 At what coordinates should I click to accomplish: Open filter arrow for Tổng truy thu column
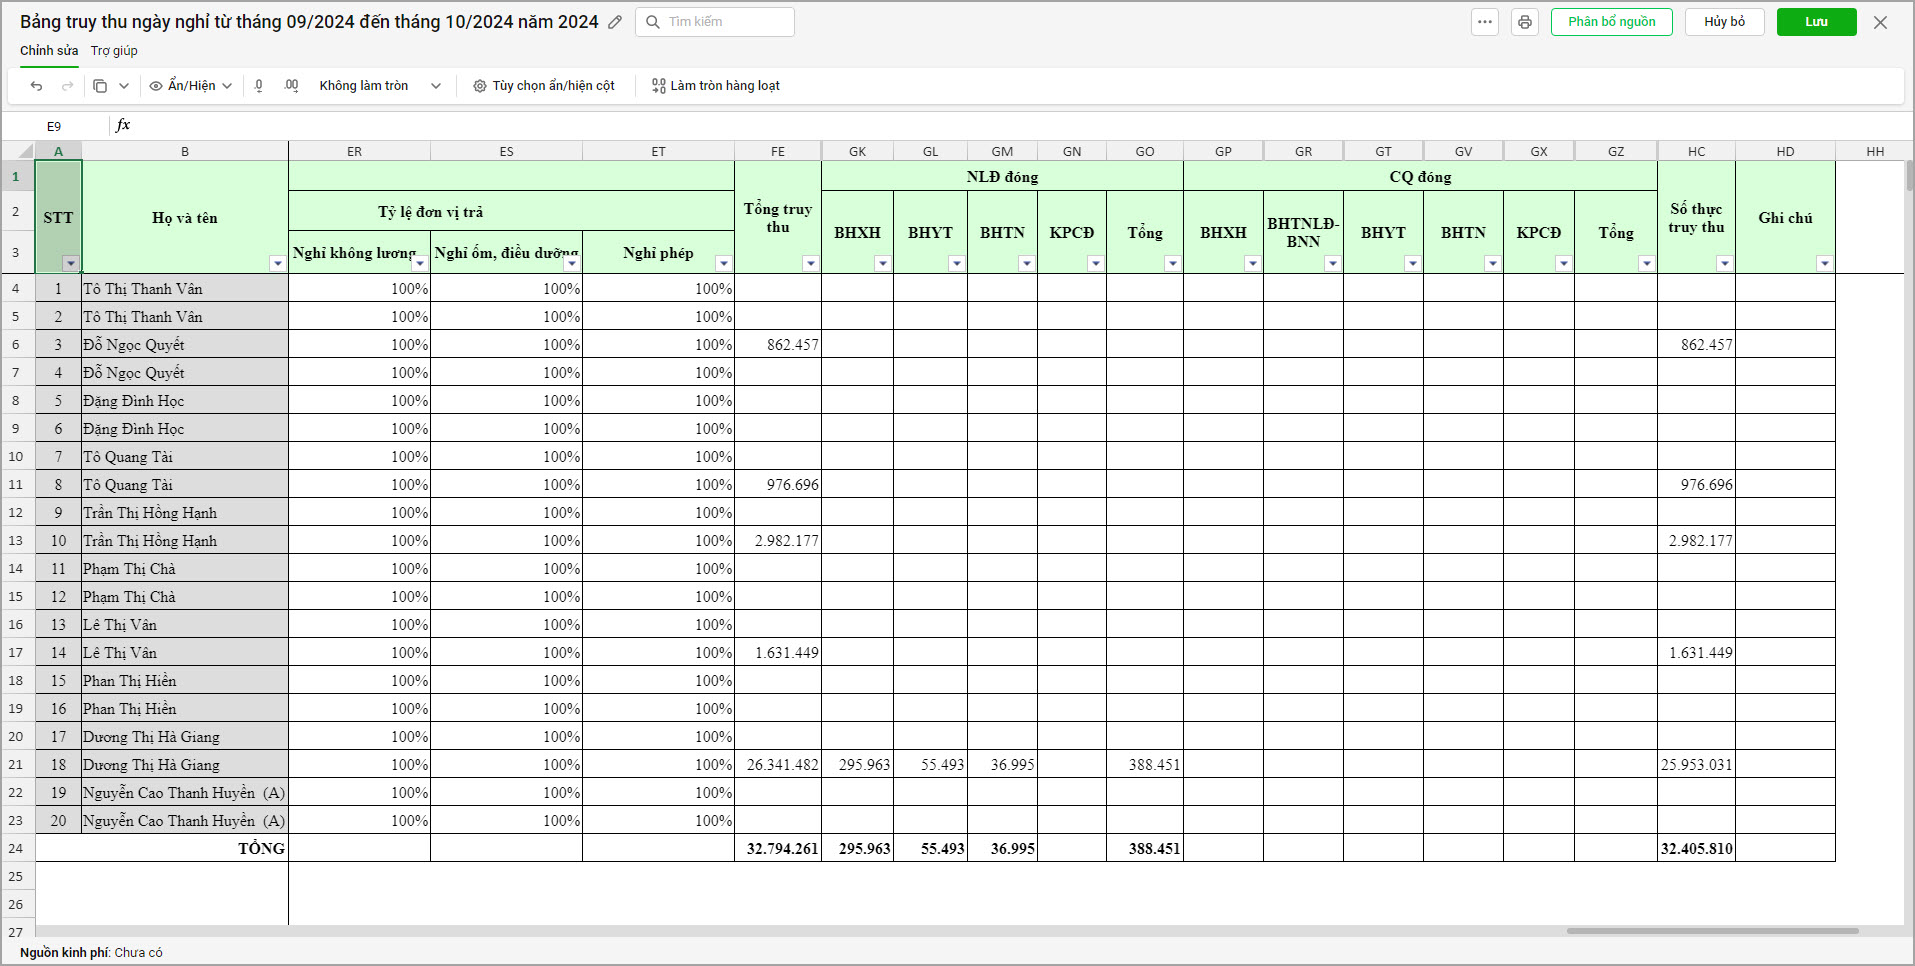810,264
